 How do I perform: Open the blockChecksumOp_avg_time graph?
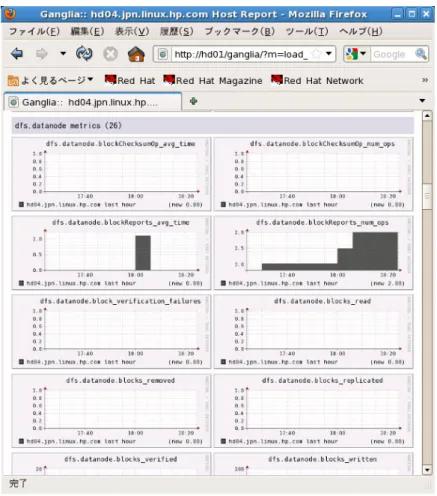tap(111, 174)
